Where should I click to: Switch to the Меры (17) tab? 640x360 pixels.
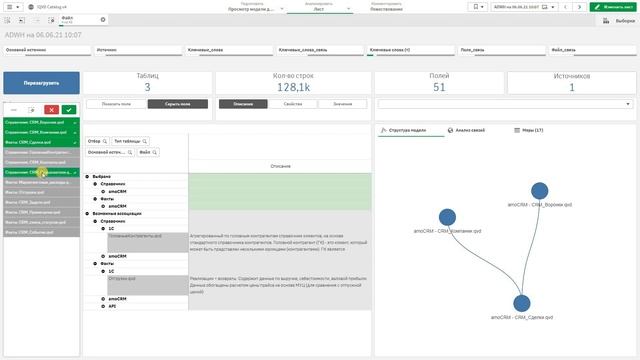coord(529,130)
